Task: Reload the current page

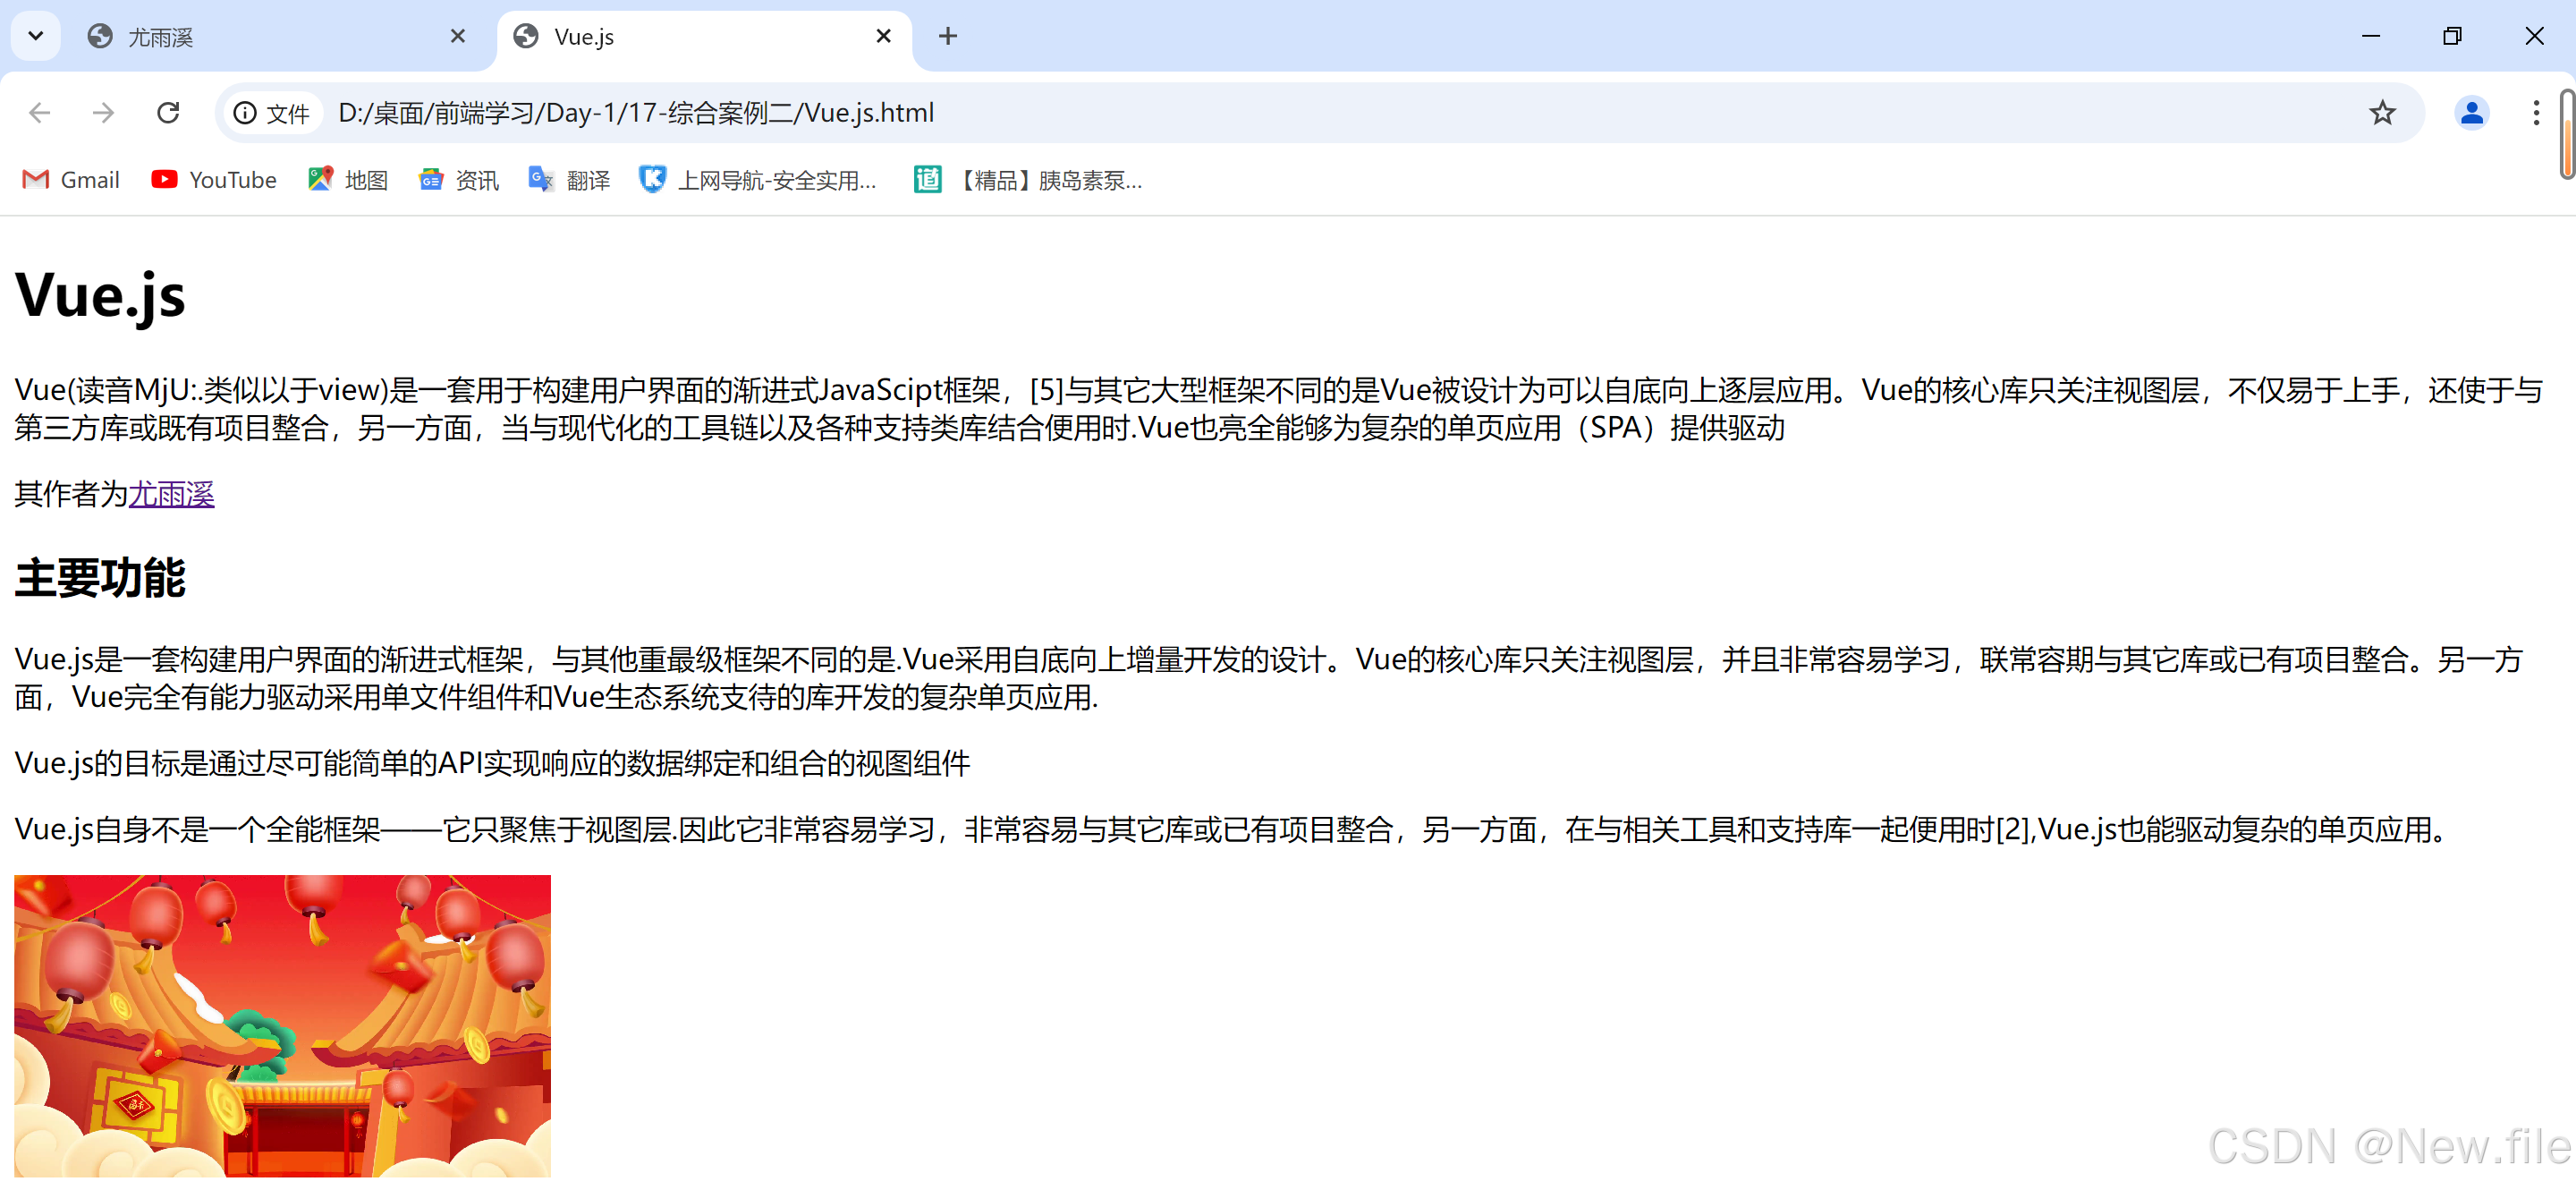Action: (168, 113)
